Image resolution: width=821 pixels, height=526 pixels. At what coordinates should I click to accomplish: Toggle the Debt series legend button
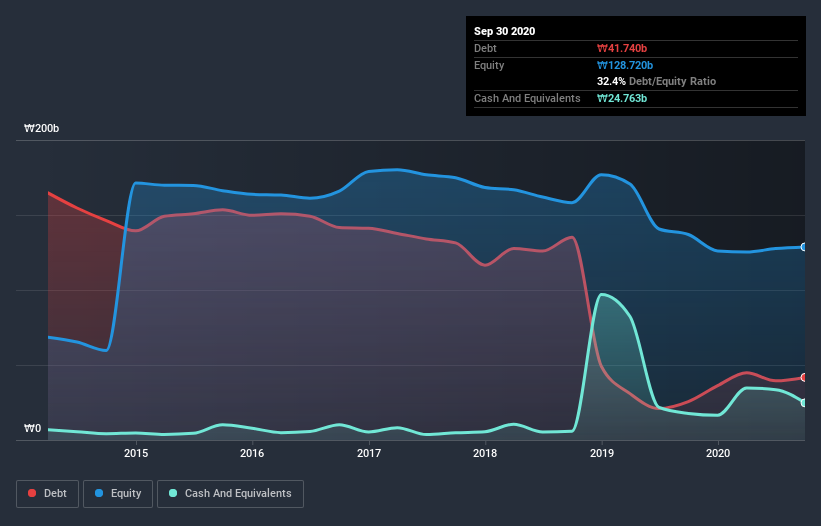pyautogui.click(x=47, y=494)
